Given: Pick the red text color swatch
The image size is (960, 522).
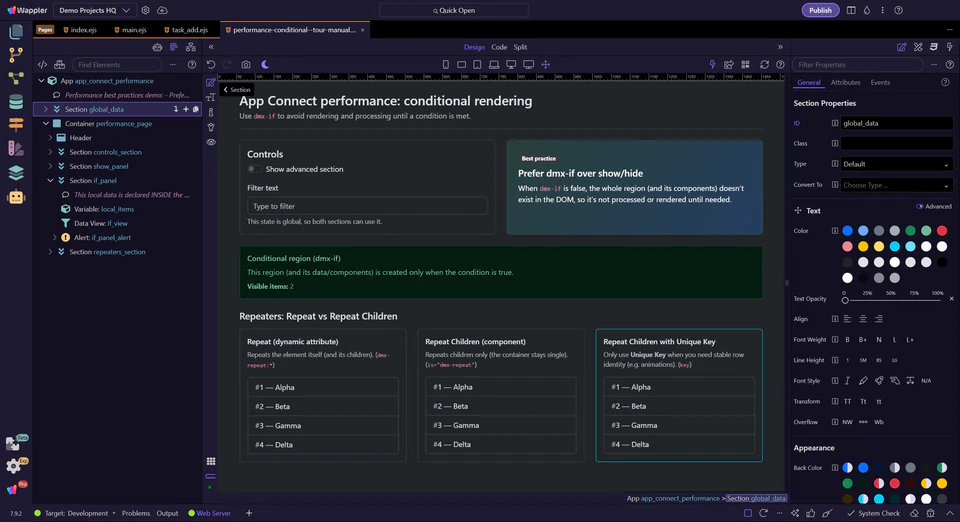Looking at the screenshot, I should click(942, 231).
